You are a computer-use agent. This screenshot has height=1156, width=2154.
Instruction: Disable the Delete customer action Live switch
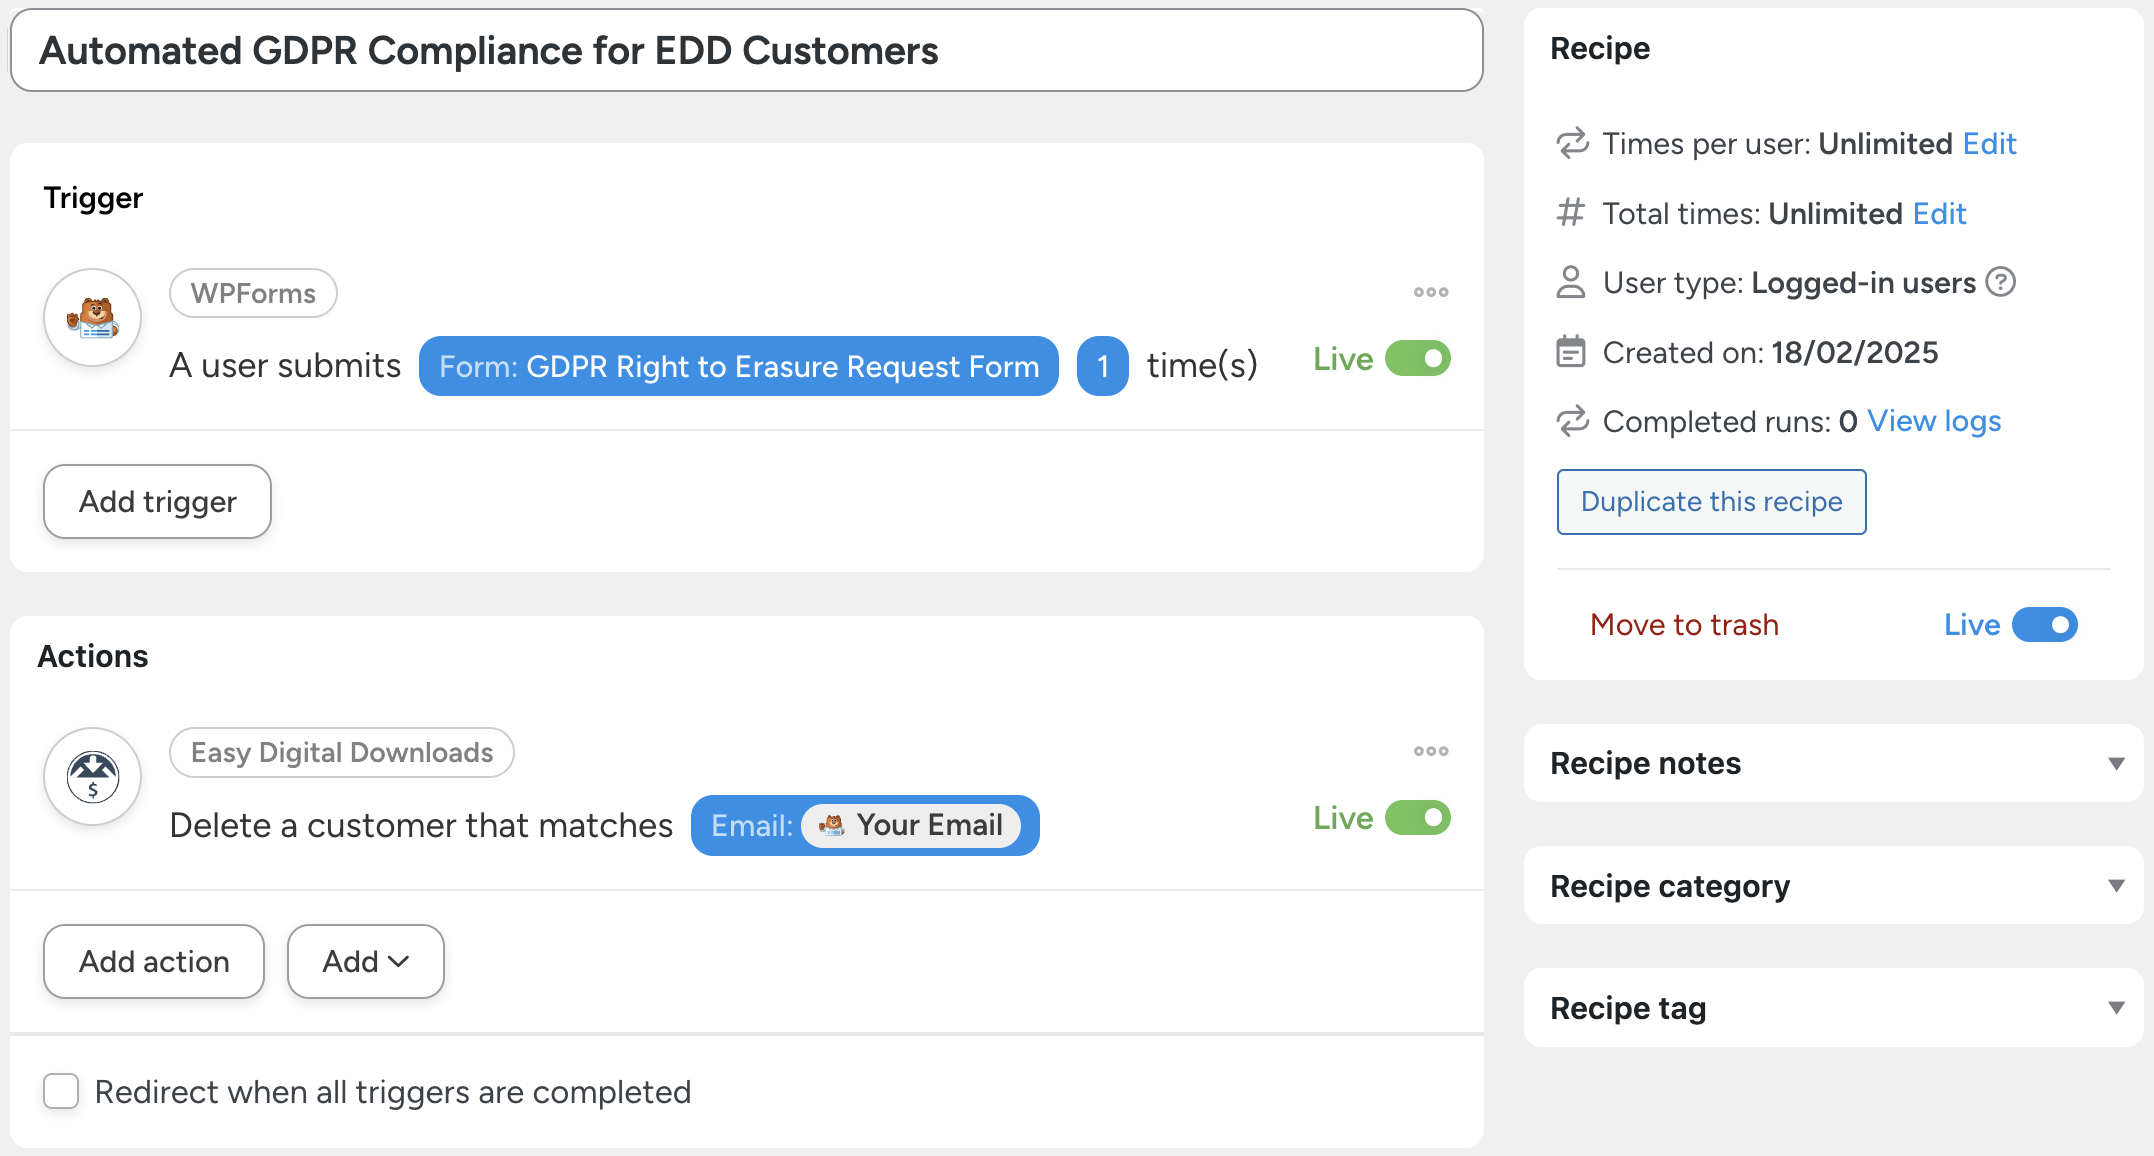pos(1417,818)
